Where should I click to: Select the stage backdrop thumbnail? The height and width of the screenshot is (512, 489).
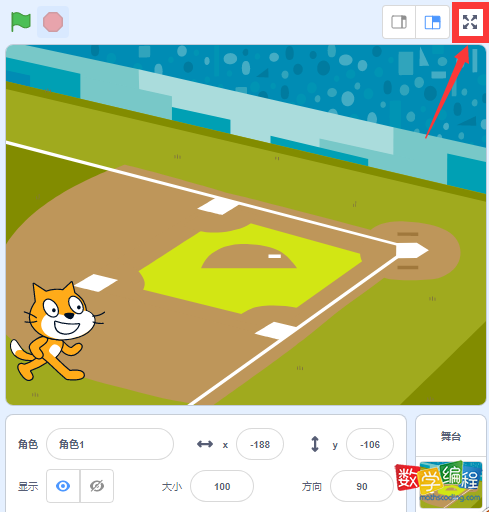[451, 484]
